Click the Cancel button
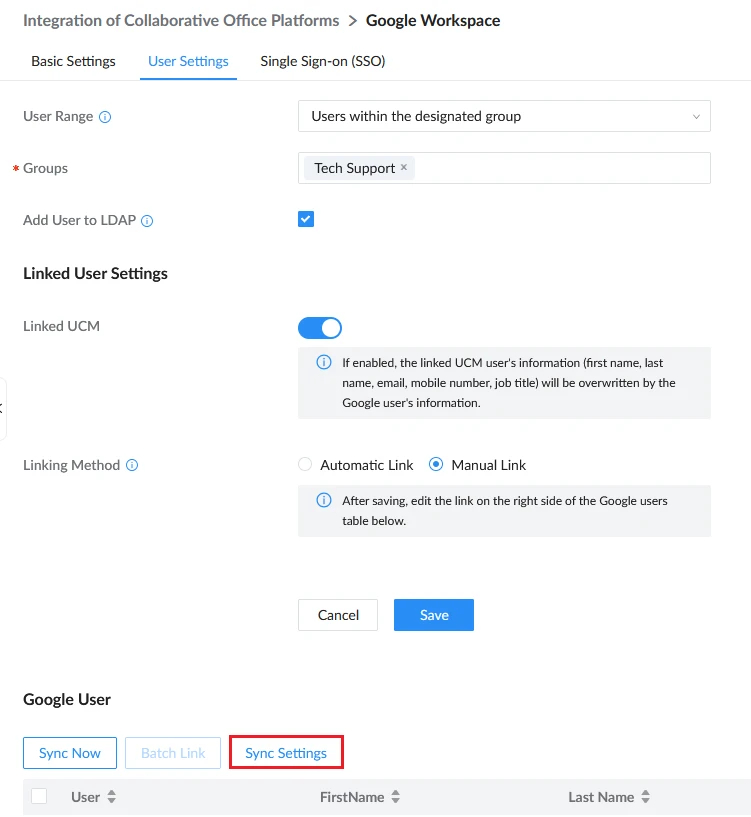This screenshot has height=817, width=751. click(x=338, y=615)
